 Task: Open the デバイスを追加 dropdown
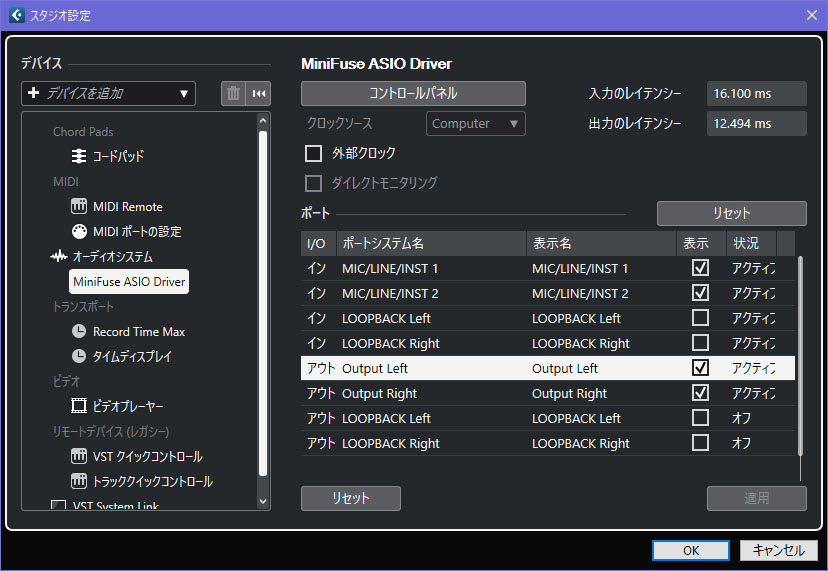coord(108,93)
